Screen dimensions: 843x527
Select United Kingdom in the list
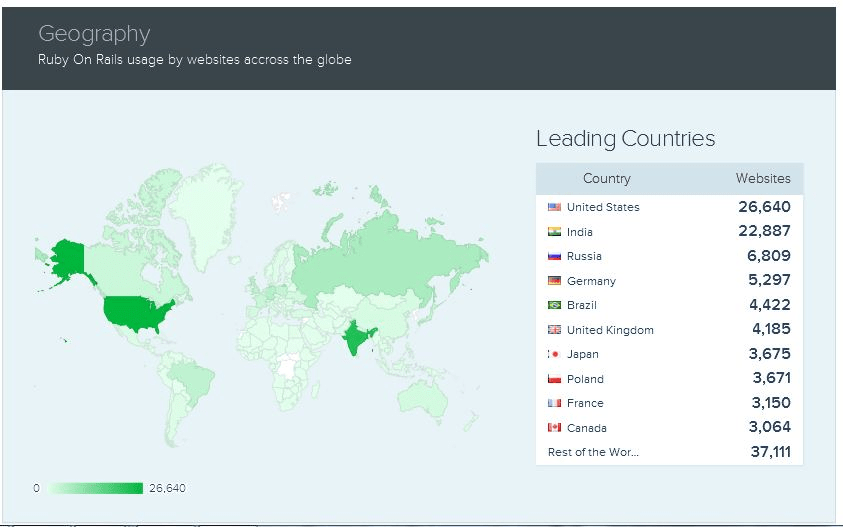point(610,330)
